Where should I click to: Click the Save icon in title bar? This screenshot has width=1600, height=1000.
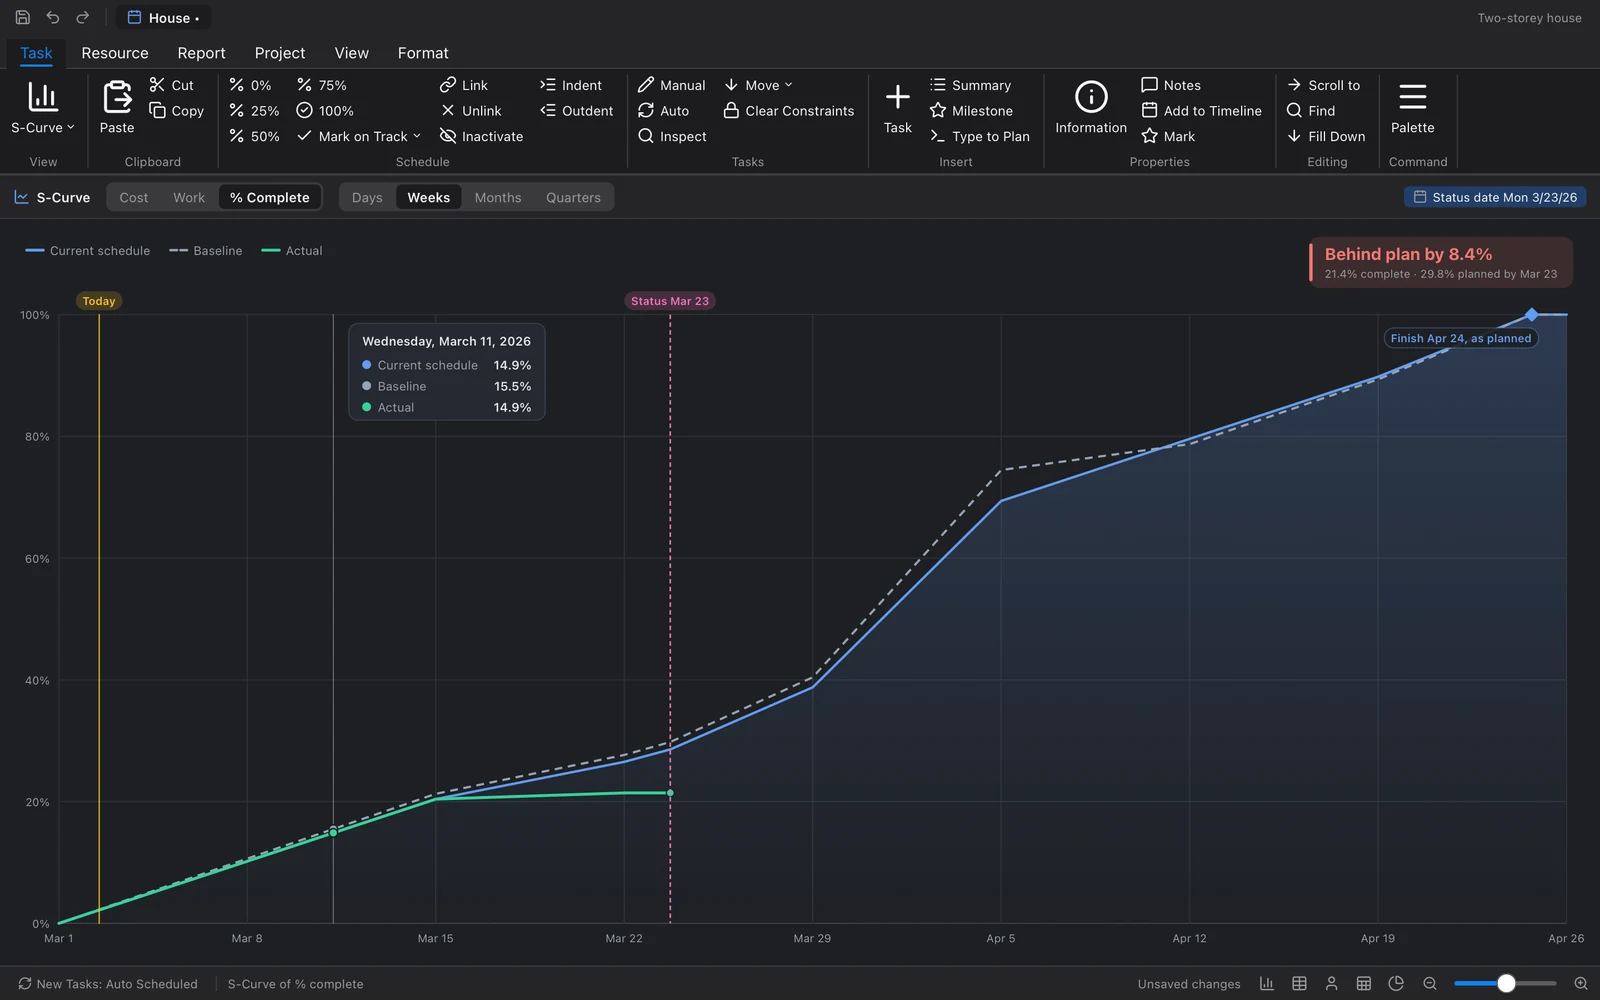coord(22,18)
